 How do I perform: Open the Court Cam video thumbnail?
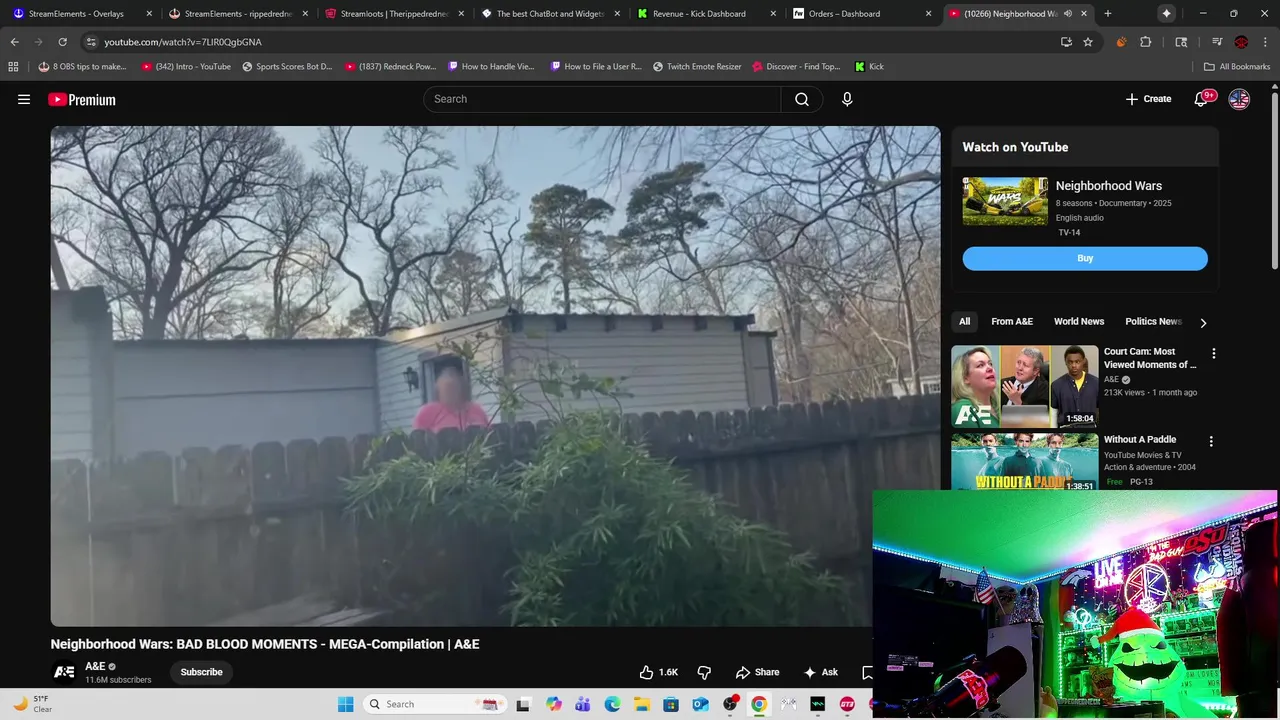pyautogui.click(x=1025, y=386)
